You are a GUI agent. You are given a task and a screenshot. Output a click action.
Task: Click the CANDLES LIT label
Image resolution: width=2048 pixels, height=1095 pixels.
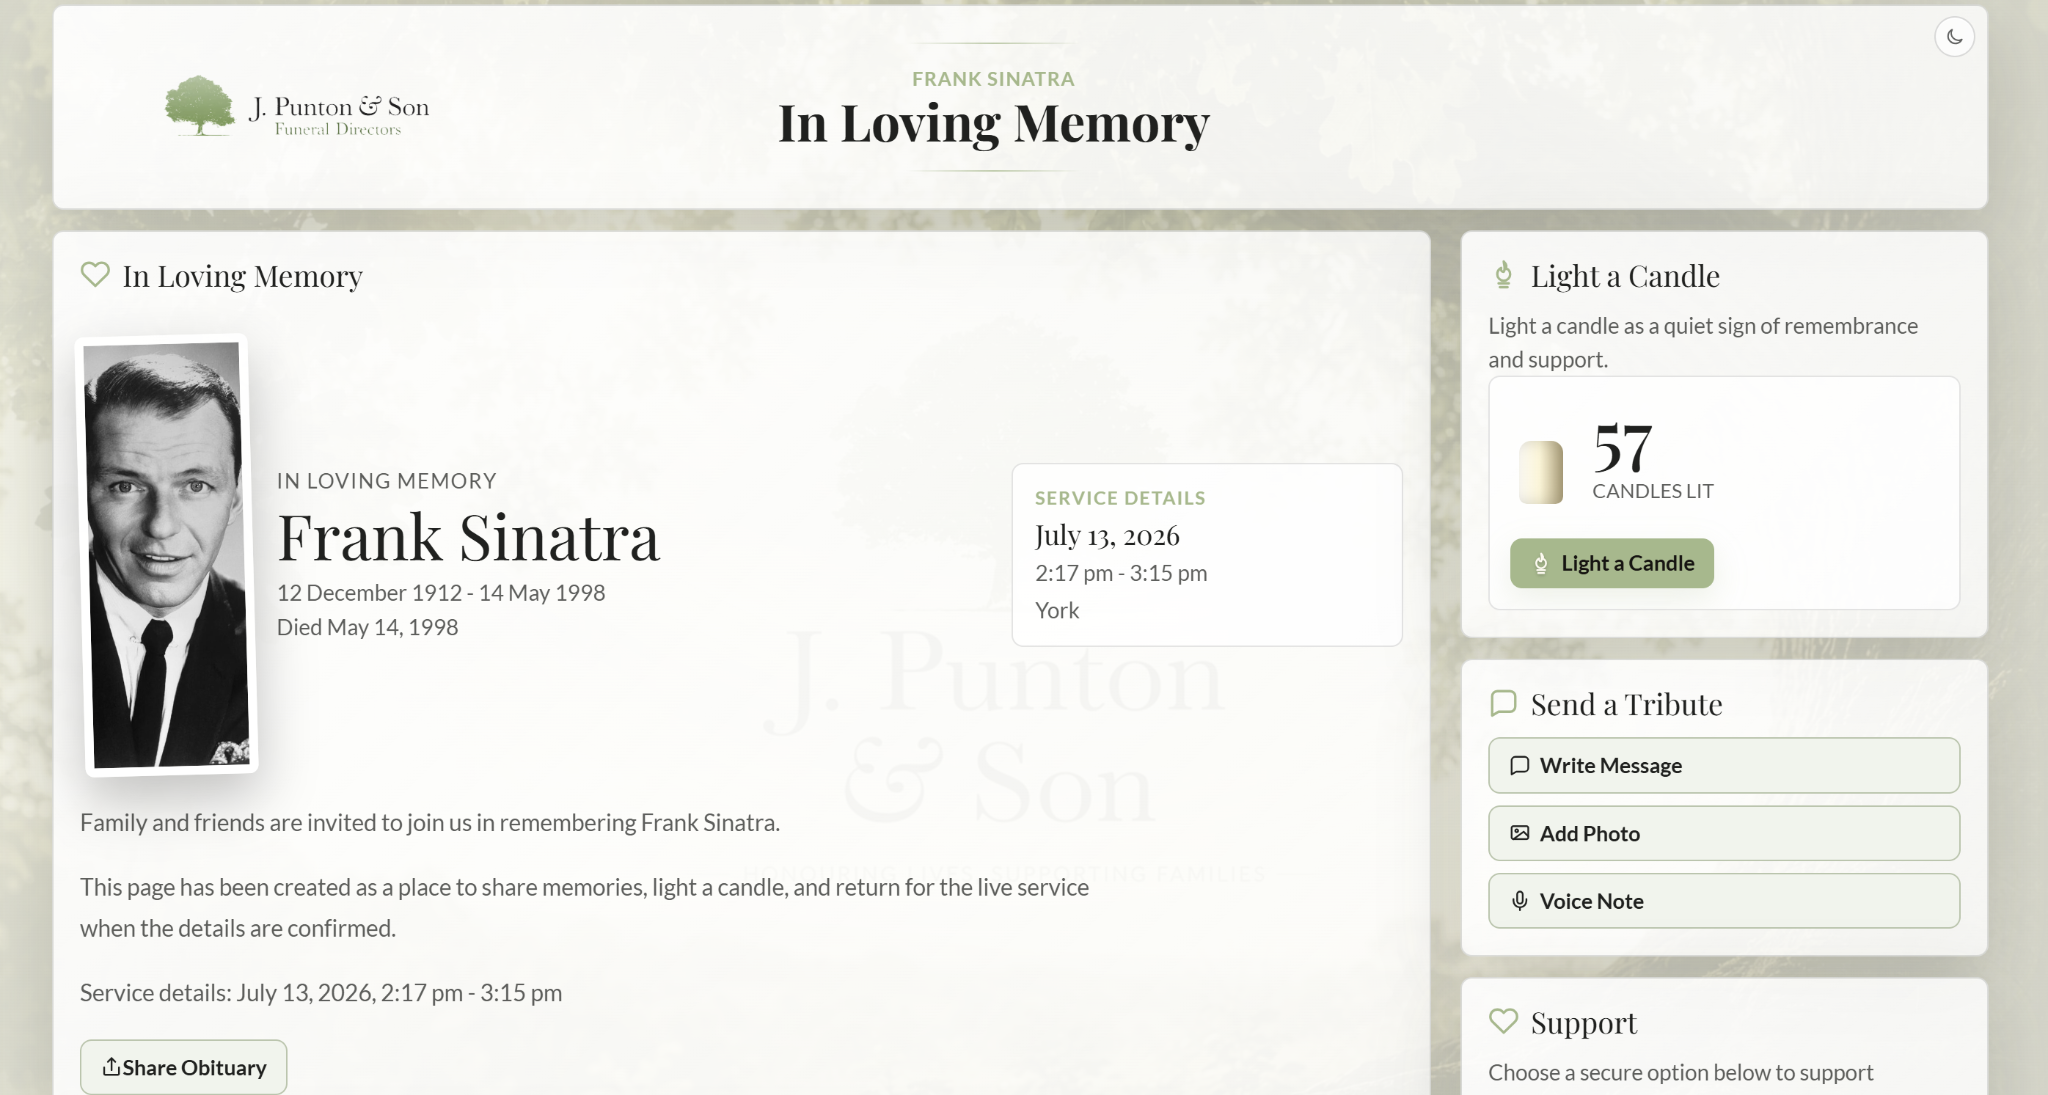tap(1653, 491)
